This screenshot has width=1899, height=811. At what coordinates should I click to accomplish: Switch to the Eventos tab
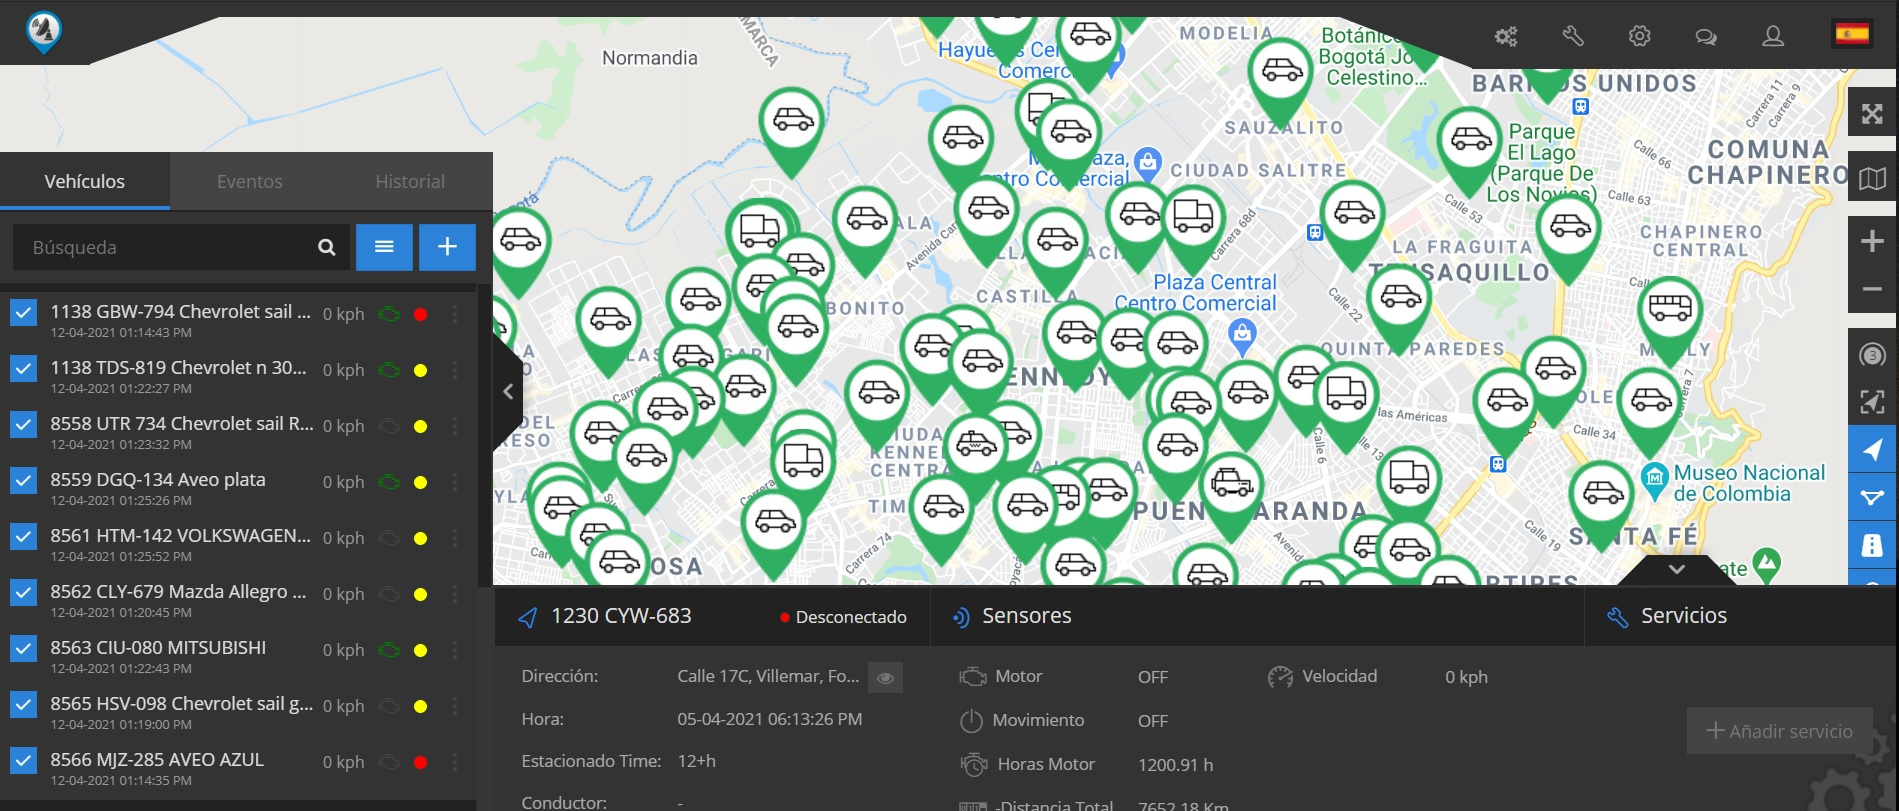[249, 182]
